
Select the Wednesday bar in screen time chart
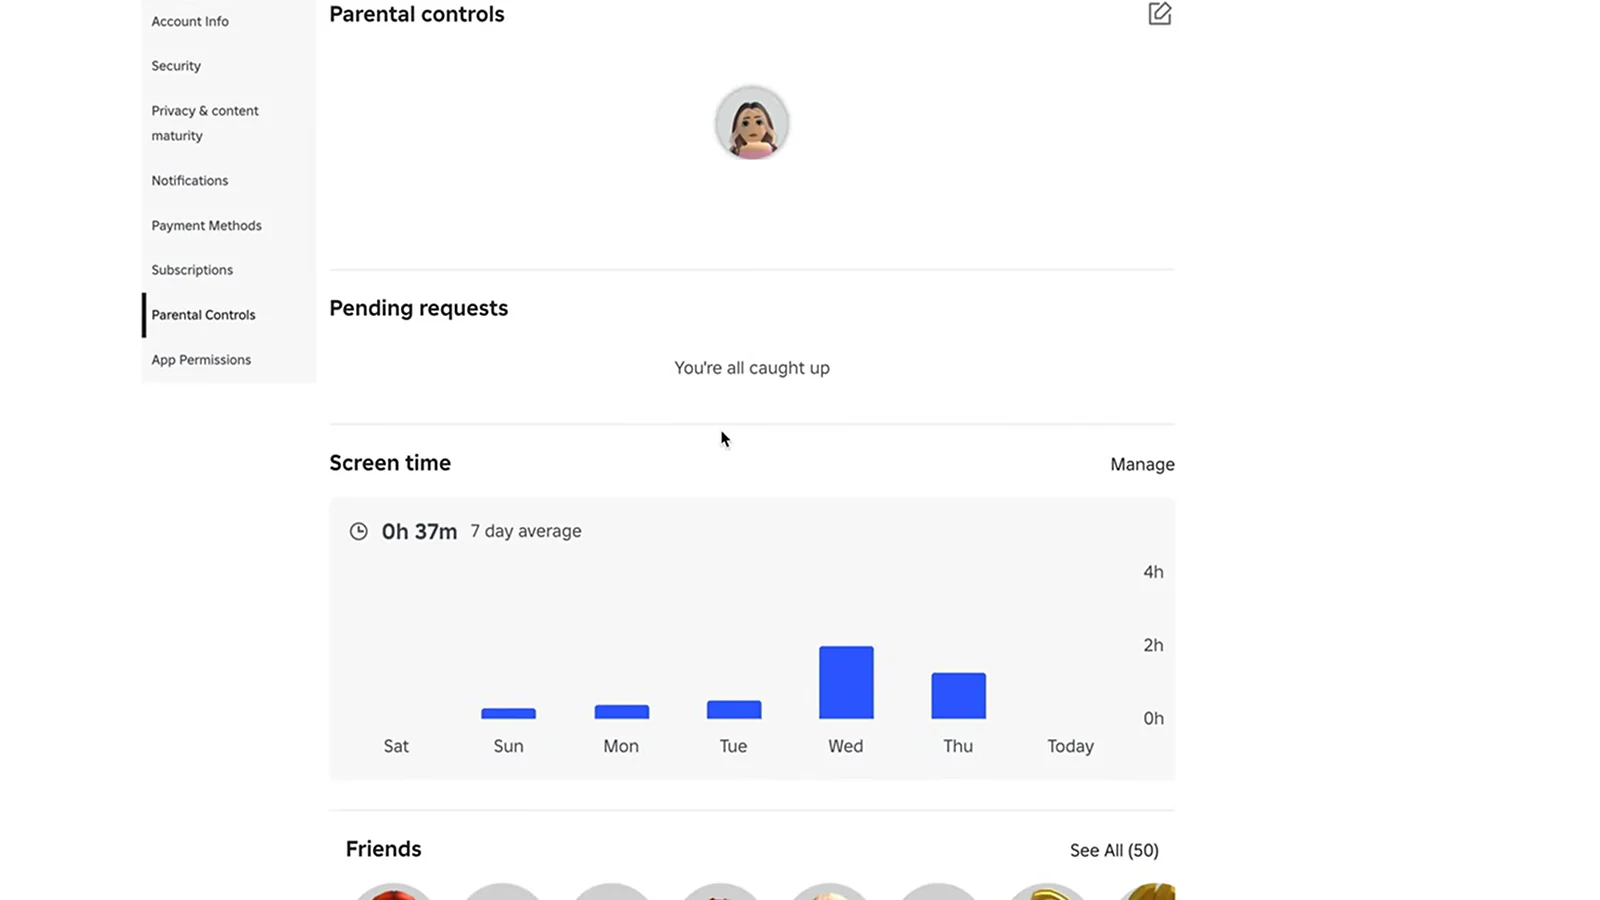(846, 683)
